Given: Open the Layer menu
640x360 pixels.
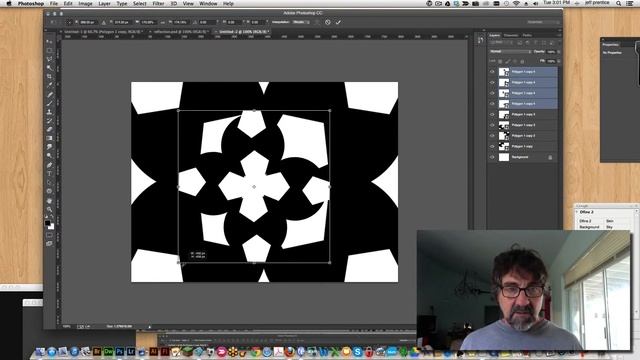Looking at the screenshot, I should pos(104,4).
